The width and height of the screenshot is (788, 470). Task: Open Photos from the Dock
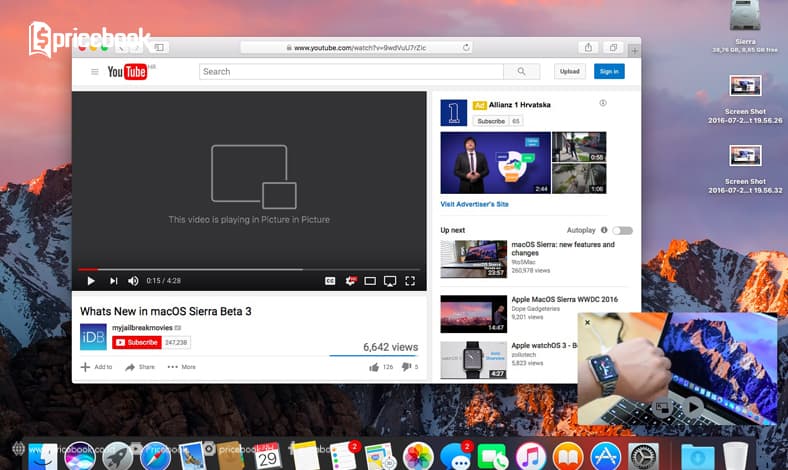pos(418,456)
